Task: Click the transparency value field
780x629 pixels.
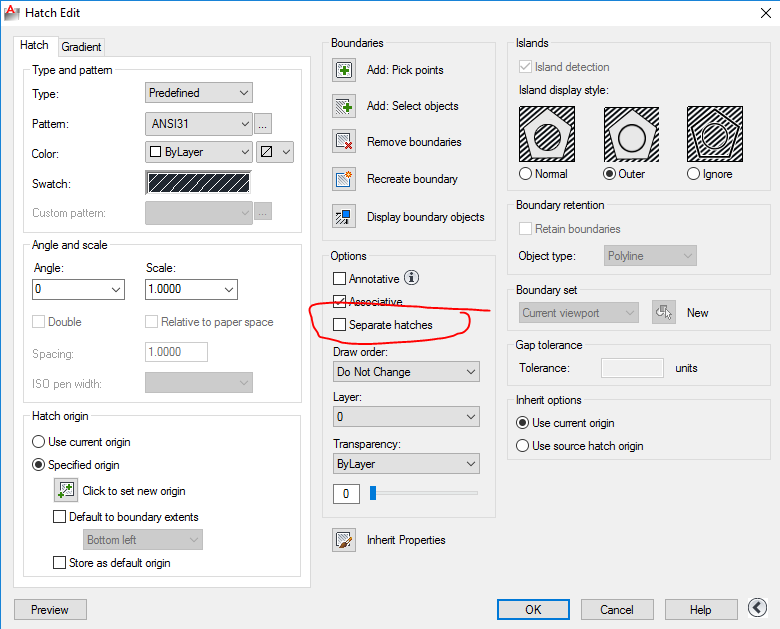Action: (x=346, y=494)
